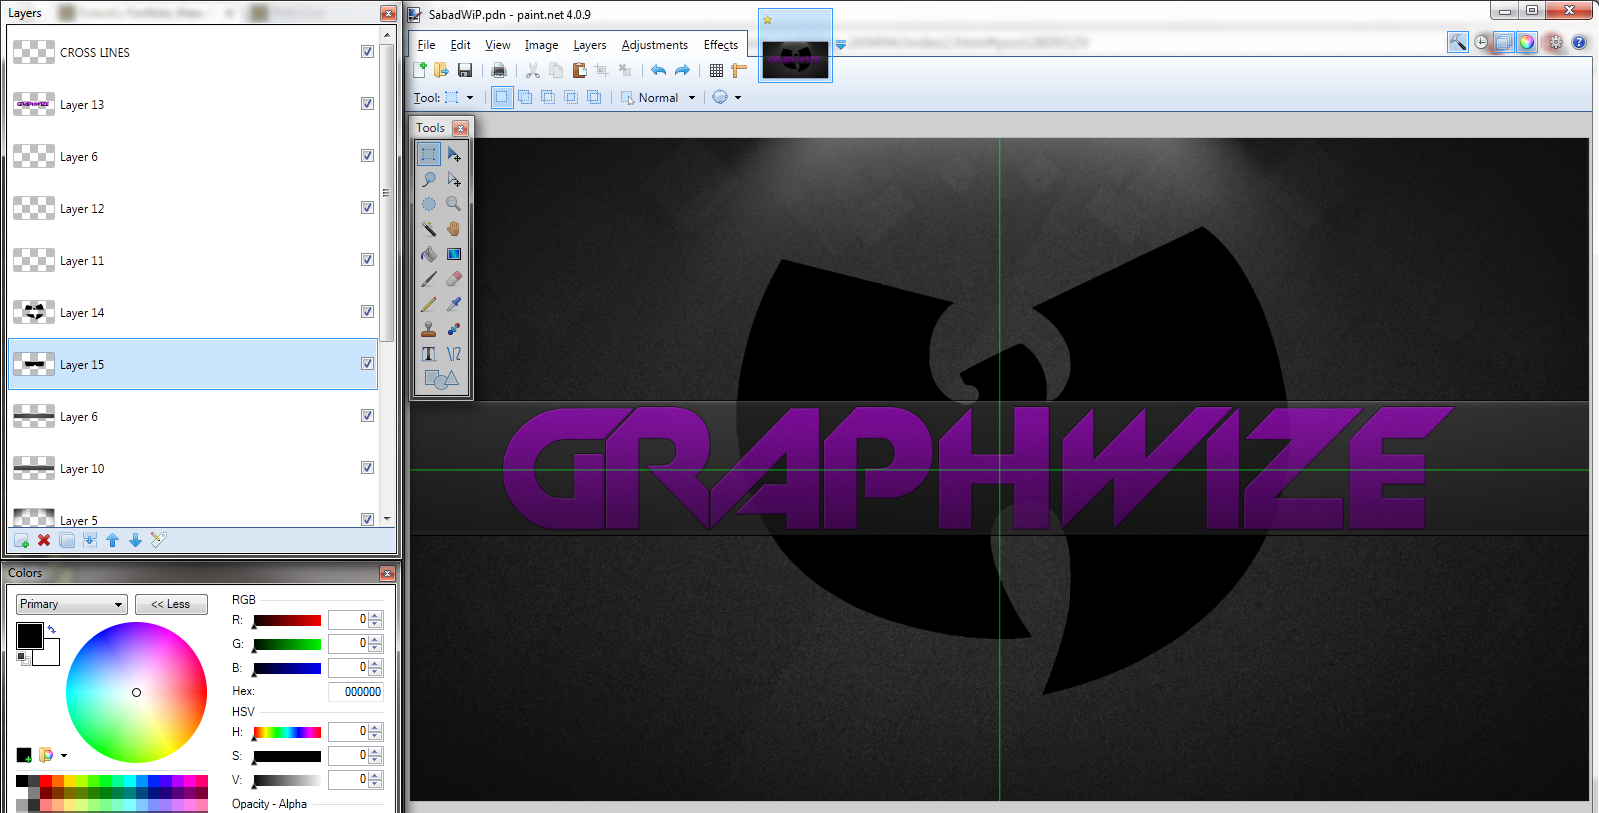Image resolution: width=1599 pixels, height=813 pixels.
Task: Select the Paint Bucket tool
Action: point(429,254)
